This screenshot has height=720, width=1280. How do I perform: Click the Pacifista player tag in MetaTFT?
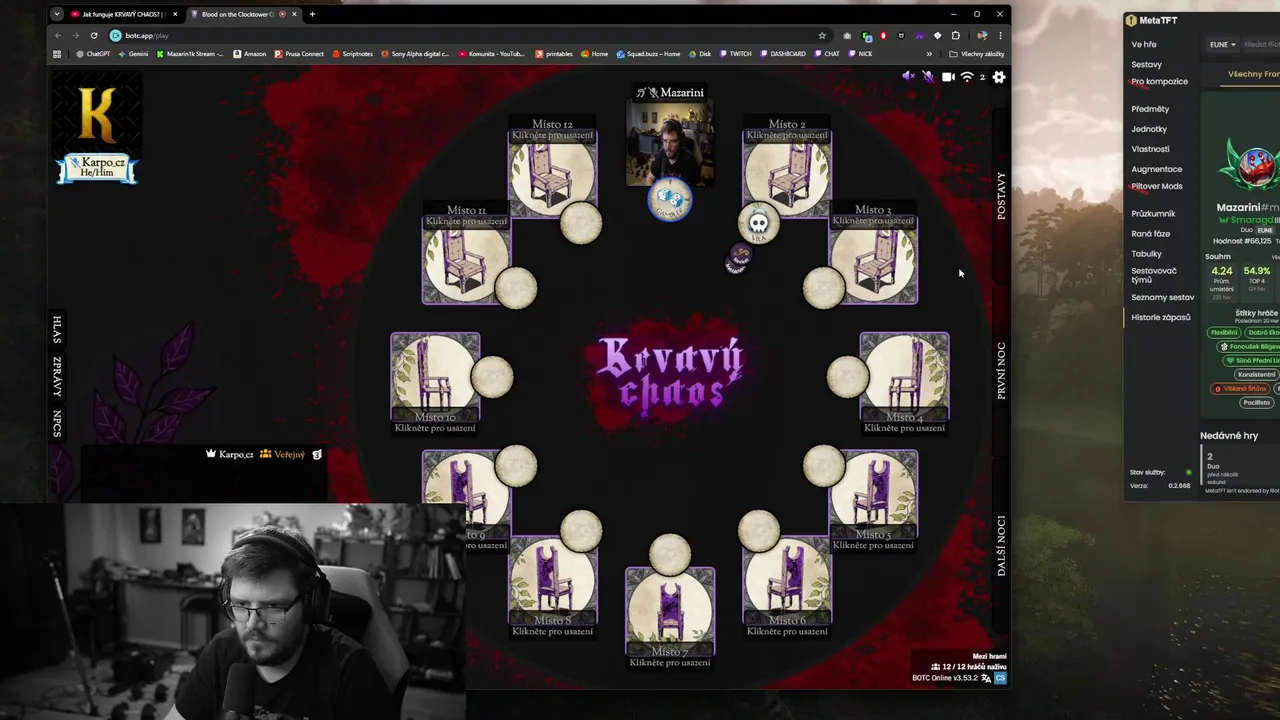click(1256, 402)
